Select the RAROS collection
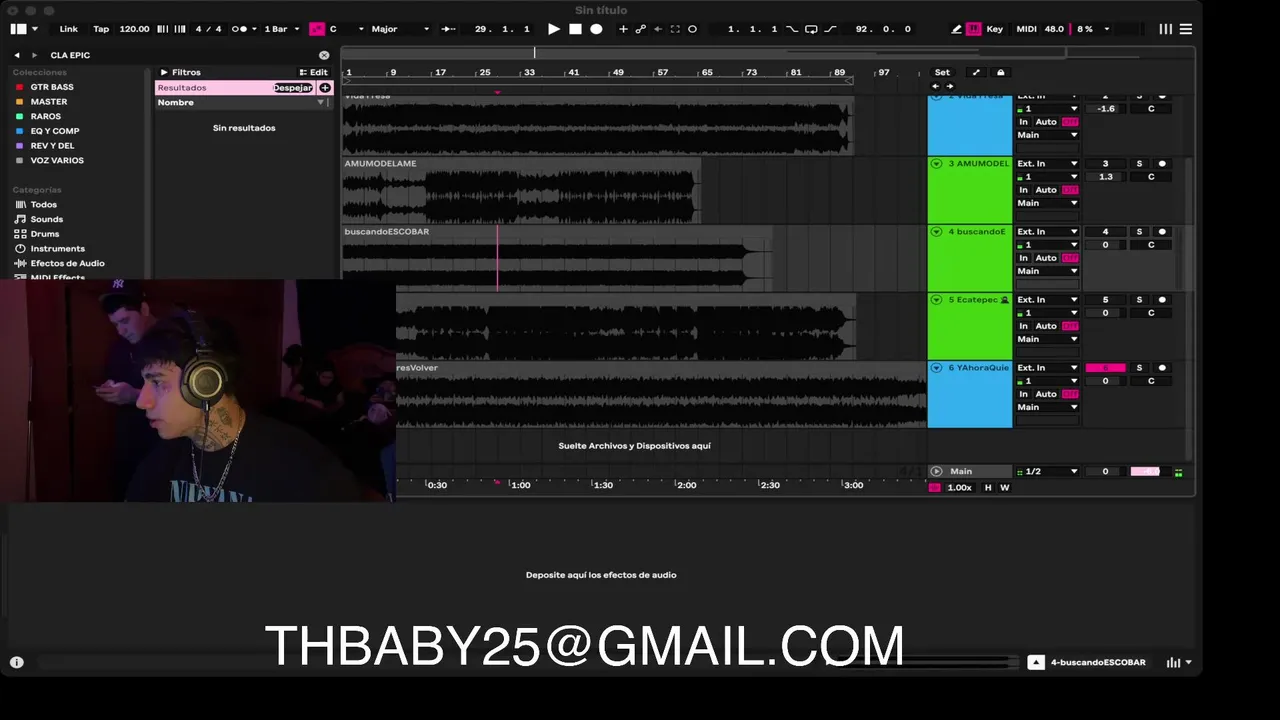The image size is (1280, 720). (45, 116)
